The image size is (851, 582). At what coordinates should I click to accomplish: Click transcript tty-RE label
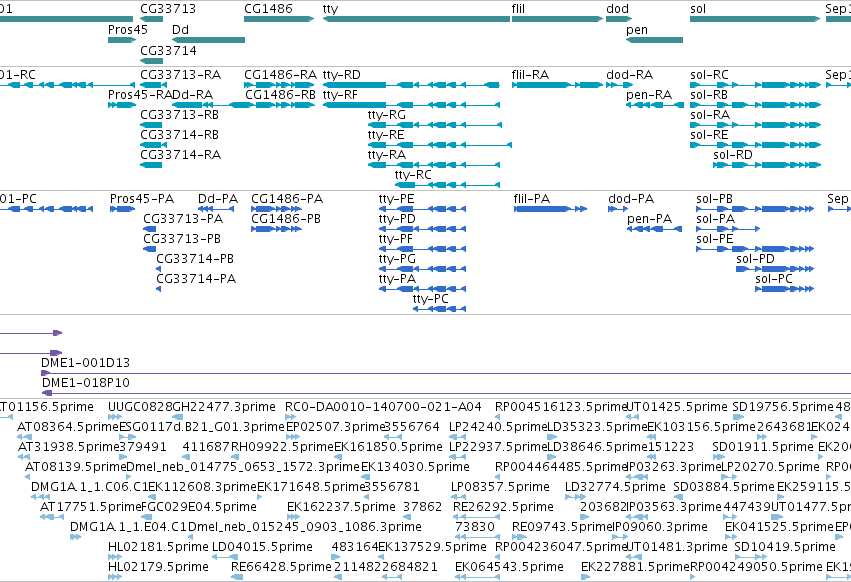(x=386, y=135)
